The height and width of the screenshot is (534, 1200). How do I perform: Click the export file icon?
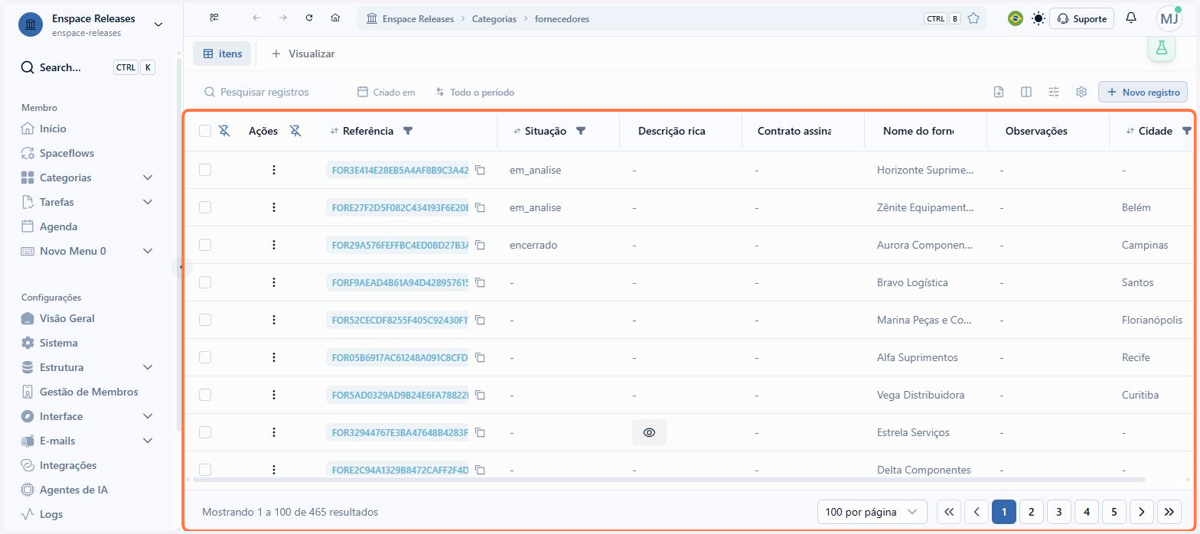point(998,92)
